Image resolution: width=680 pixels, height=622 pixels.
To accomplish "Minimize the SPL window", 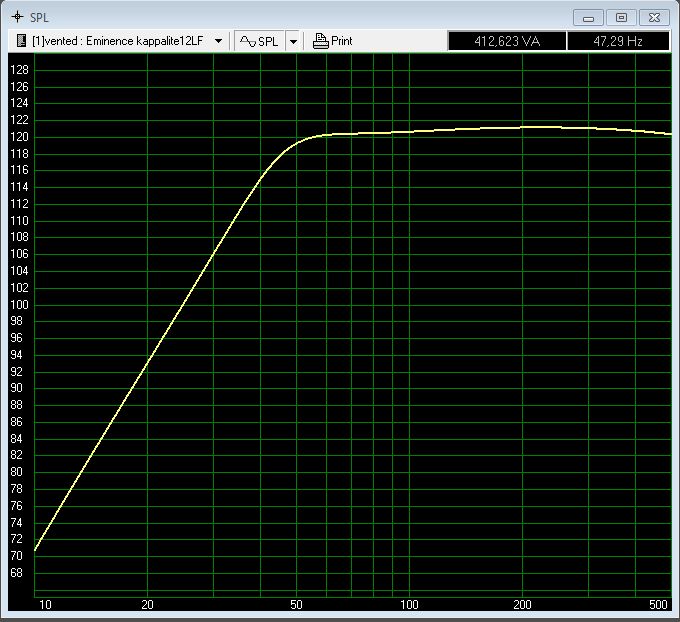I will pyautogui.click(x=588, y=17).
